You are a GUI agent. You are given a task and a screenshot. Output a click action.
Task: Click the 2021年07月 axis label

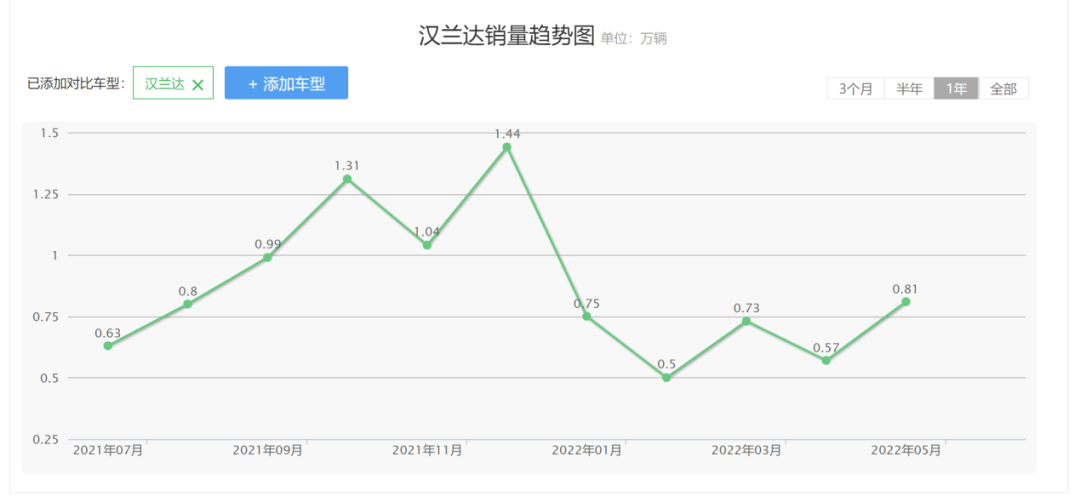(108, 450)
